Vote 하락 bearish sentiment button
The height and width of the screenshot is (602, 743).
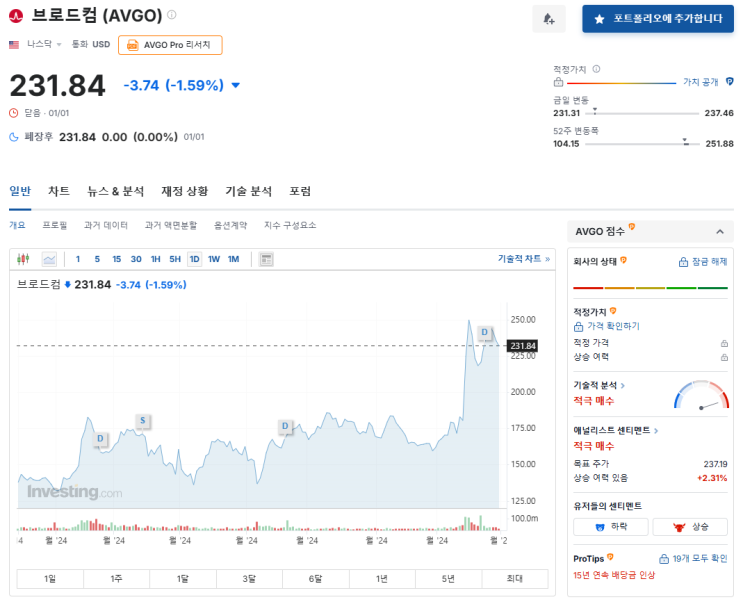click(x=611, y=527)
